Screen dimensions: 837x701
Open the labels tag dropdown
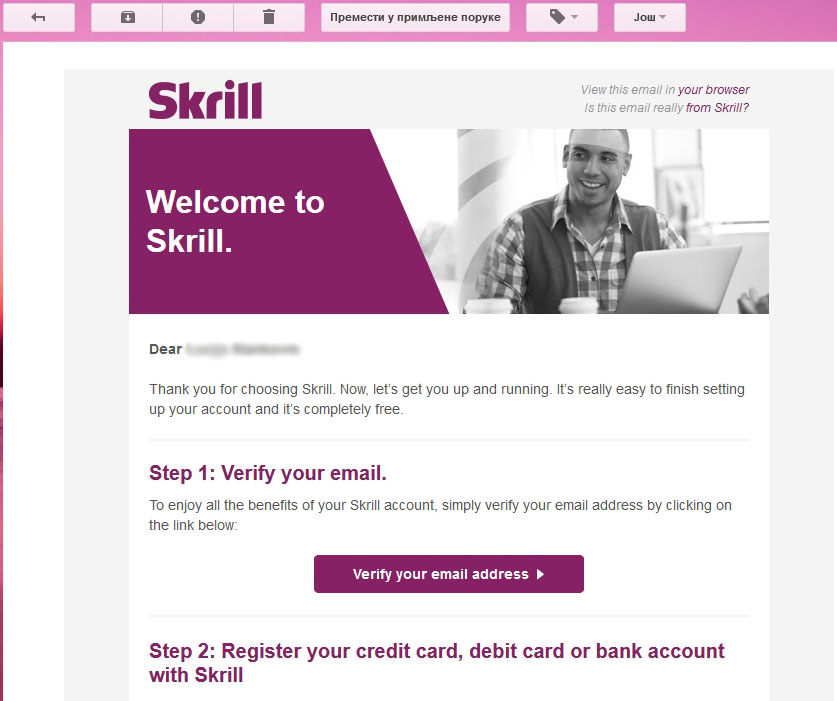562,18
